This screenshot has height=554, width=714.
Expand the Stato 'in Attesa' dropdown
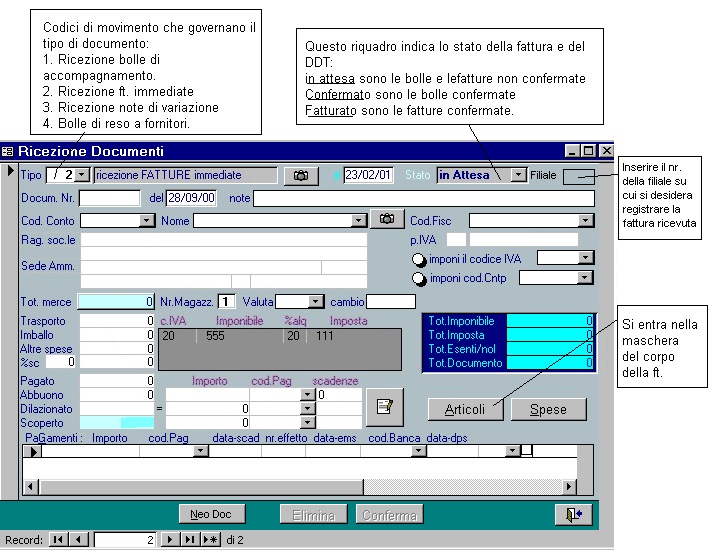coord(518,175)
